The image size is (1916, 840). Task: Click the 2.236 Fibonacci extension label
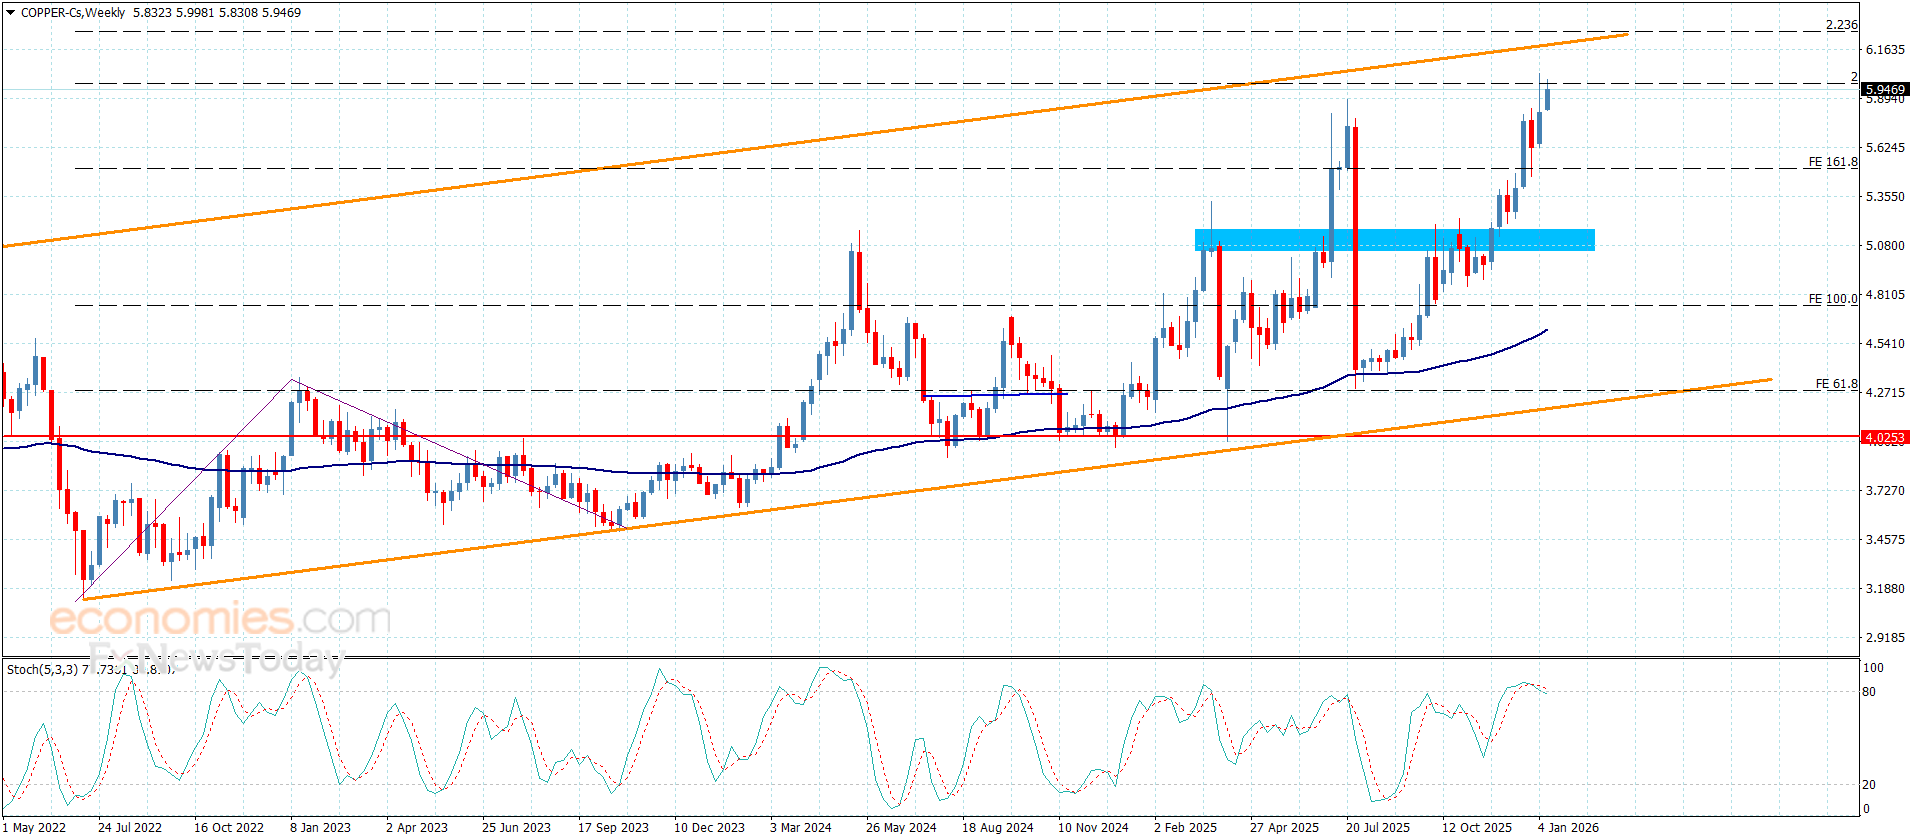pyautogui.click(x=1841, y=25)
